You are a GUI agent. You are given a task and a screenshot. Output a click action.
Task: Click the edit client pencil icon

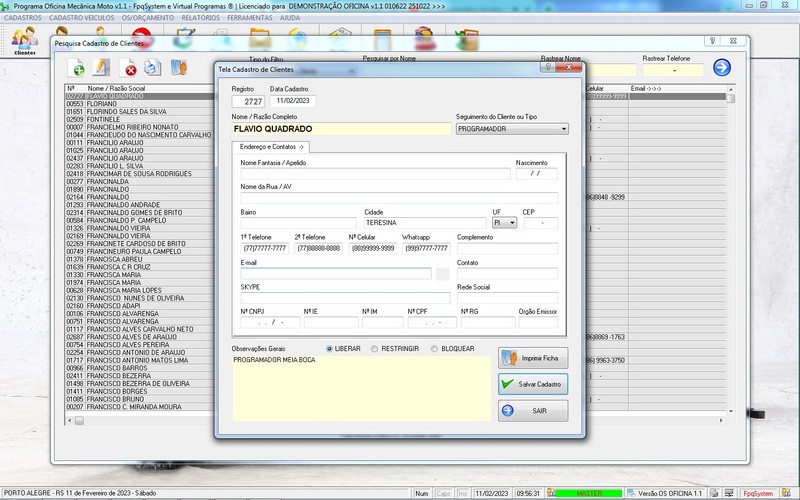click(102, 67)
